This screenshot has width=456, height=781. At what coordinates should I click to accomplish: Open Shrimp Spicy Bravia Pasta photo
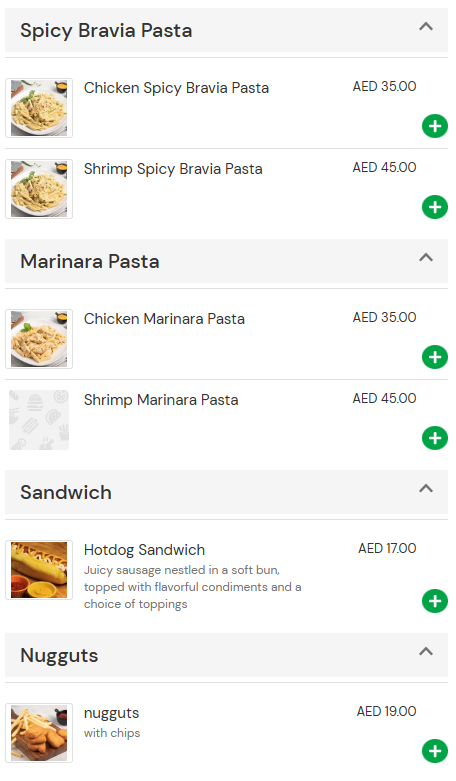(x=39, y=189)
